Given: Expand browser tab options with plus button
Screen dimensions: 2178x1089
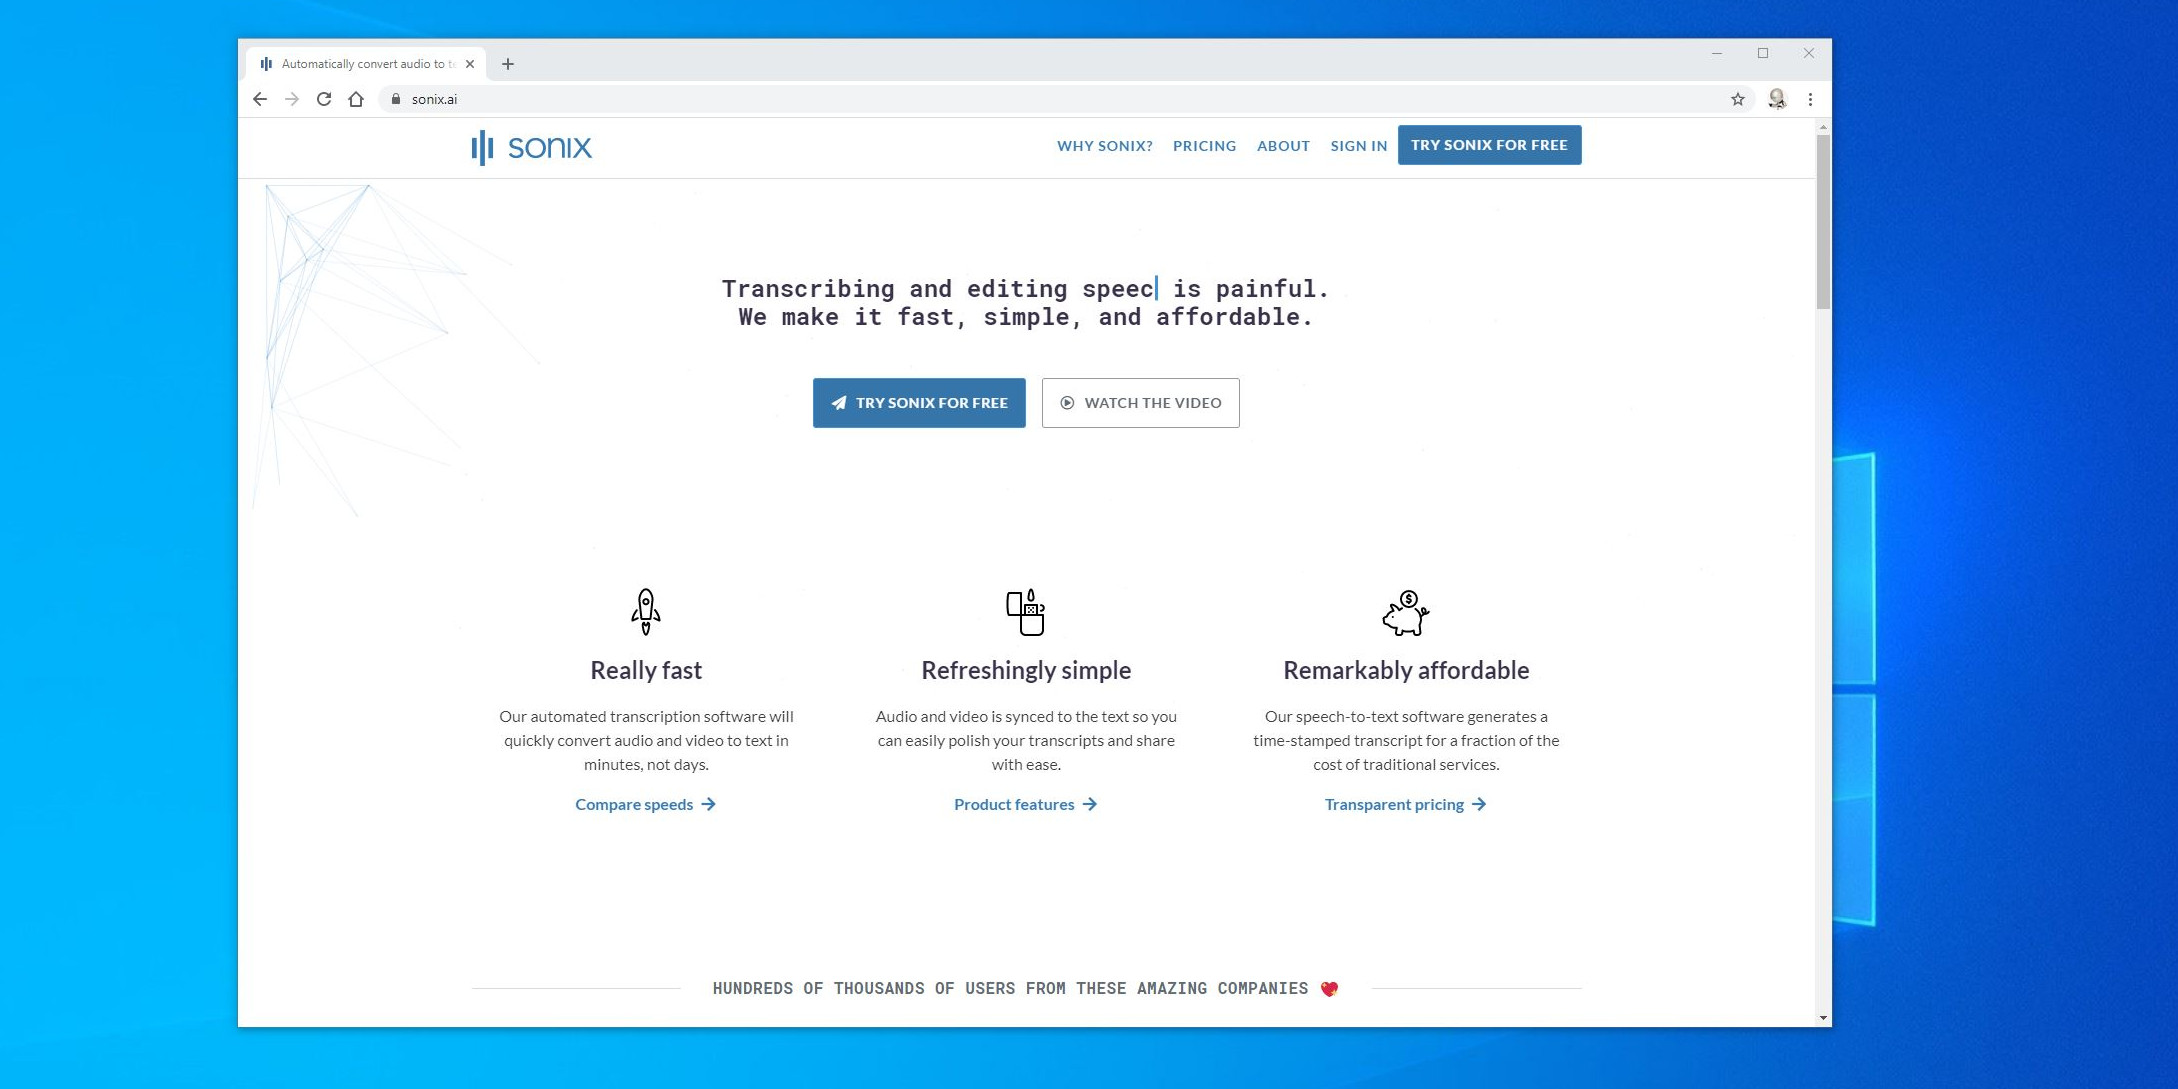Looking at the screenshot, I should pyautogui.click(x=506, y=63).
